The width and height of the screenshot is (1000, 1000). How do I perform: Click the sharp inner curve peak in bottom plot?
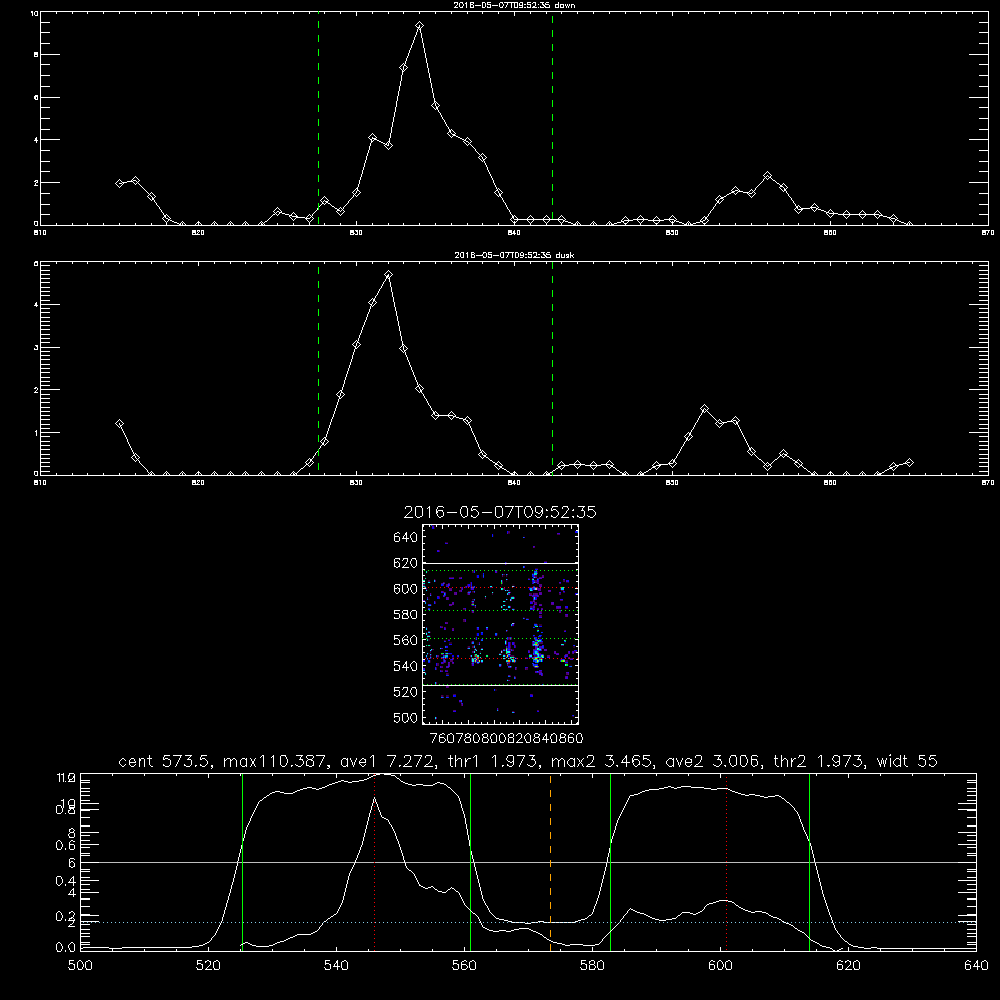(374, 798)
